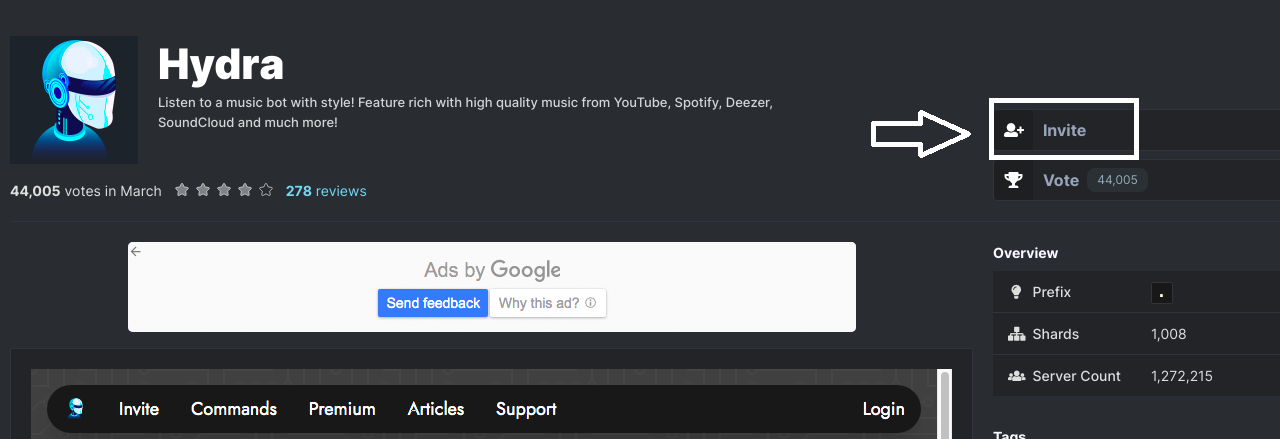
Task: Click the "Why this ad?" button
Action: pos(547,303)
